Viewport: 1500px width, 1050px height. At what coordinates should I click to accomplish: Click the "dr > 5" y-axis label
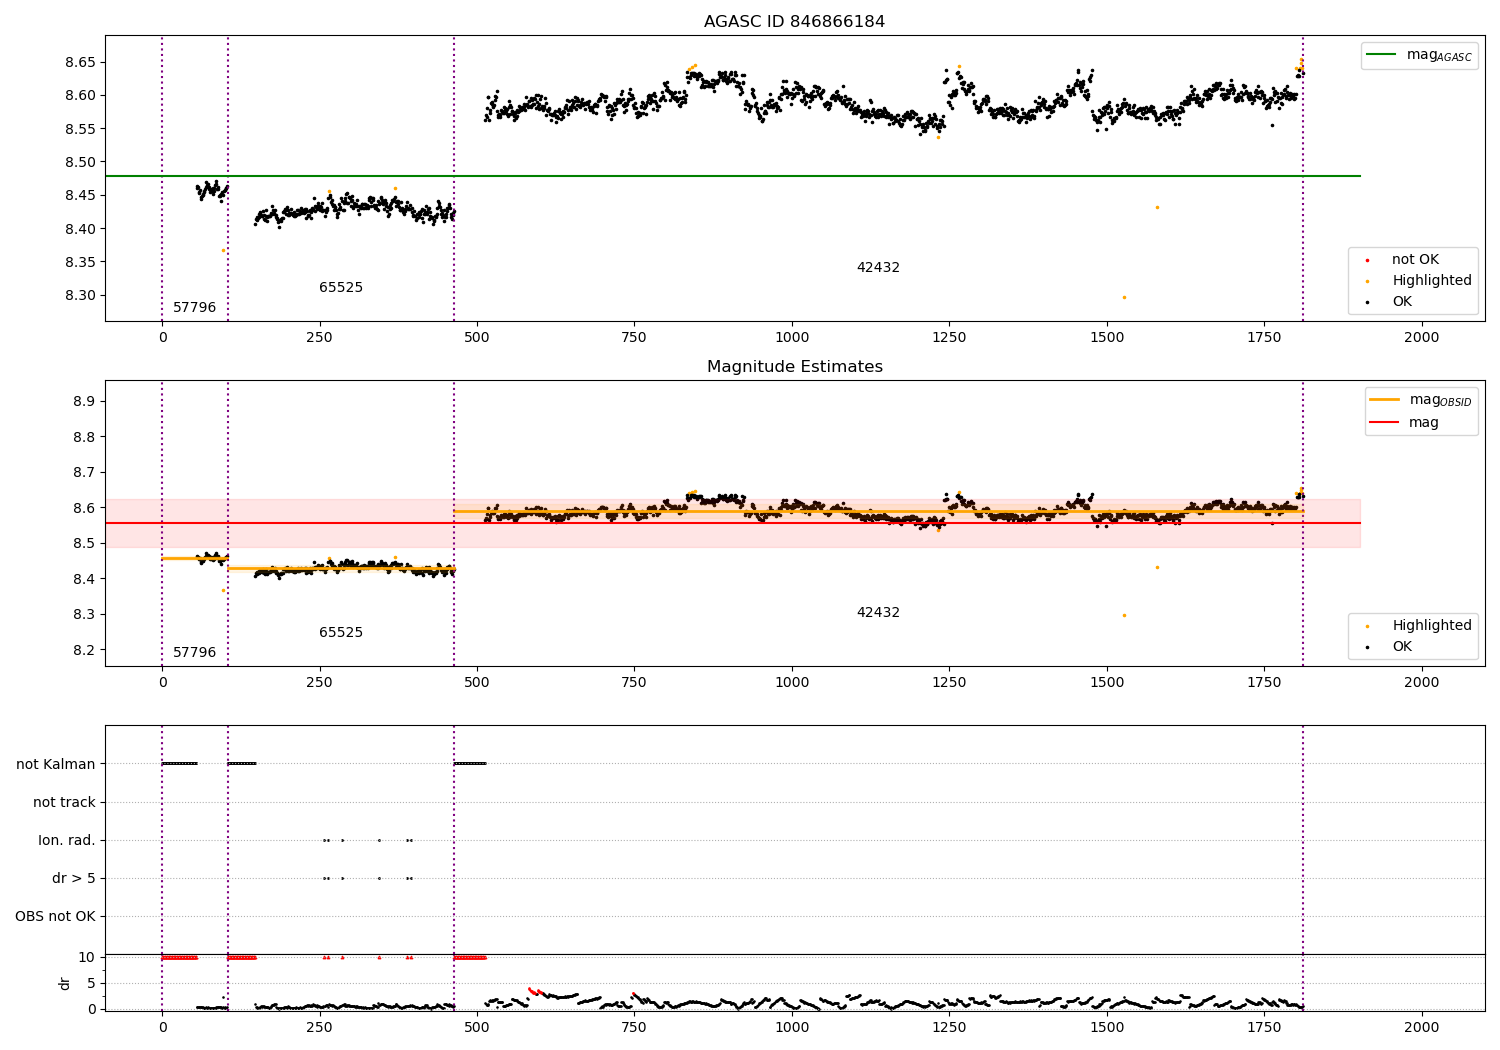click(74, 878)
